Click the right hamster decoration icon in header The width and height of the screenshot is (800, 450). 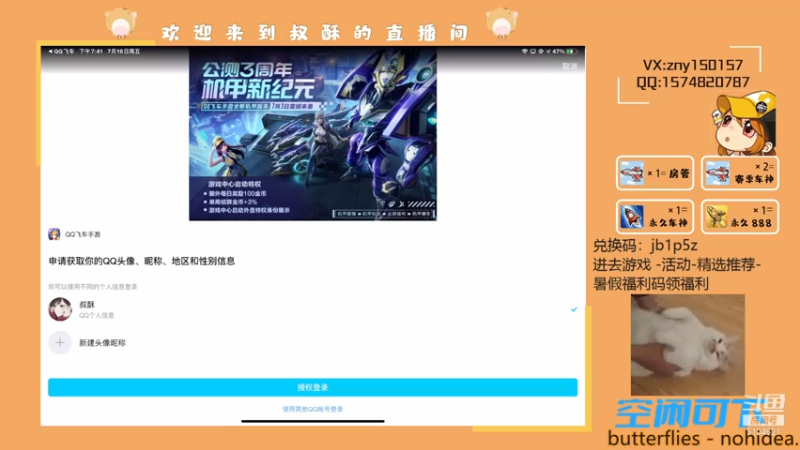502,23
